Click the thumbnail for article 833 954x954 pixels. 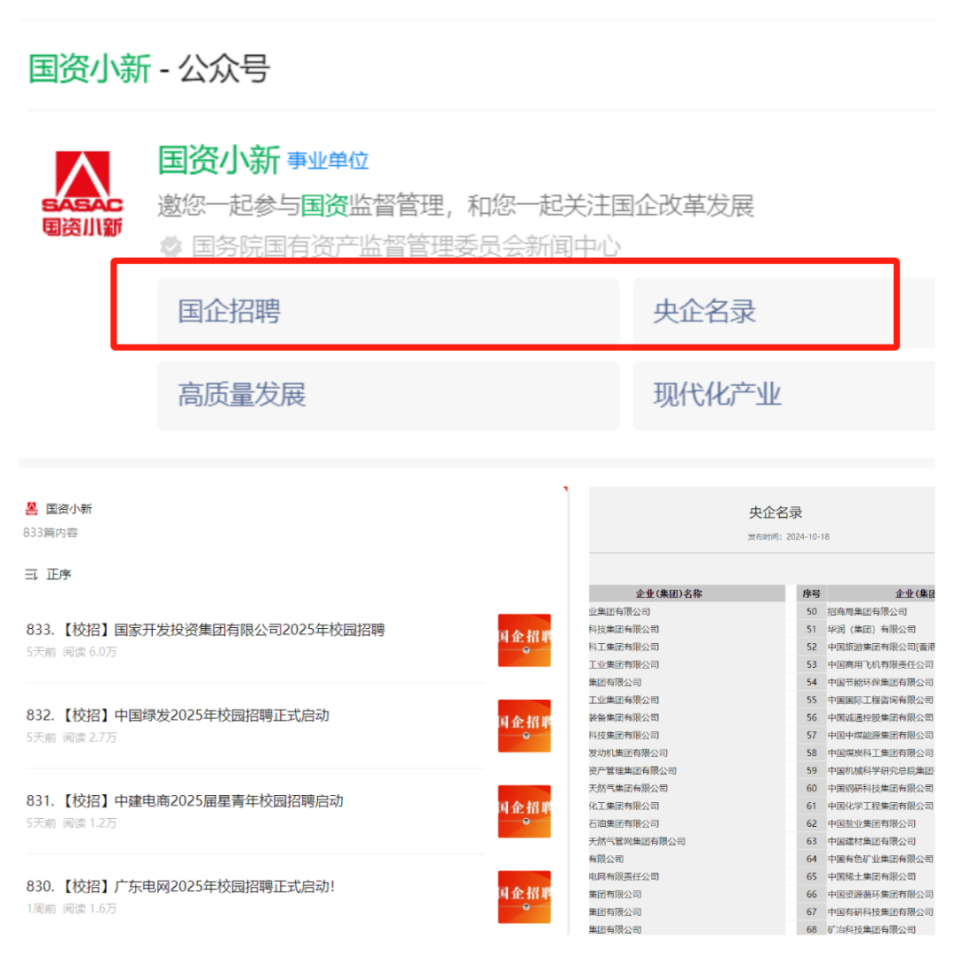(524, 640)
